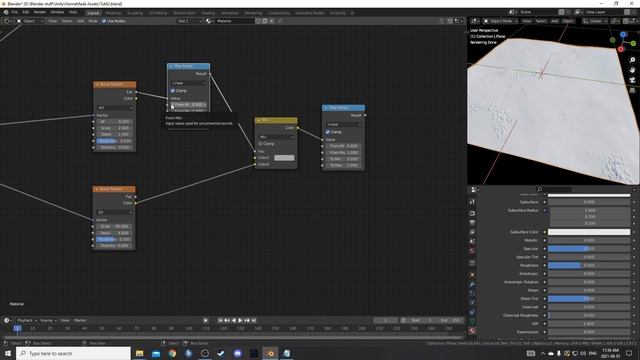
Task: Open 3D dropdown in lower Noise Texture node
Action: click(114, 212)
